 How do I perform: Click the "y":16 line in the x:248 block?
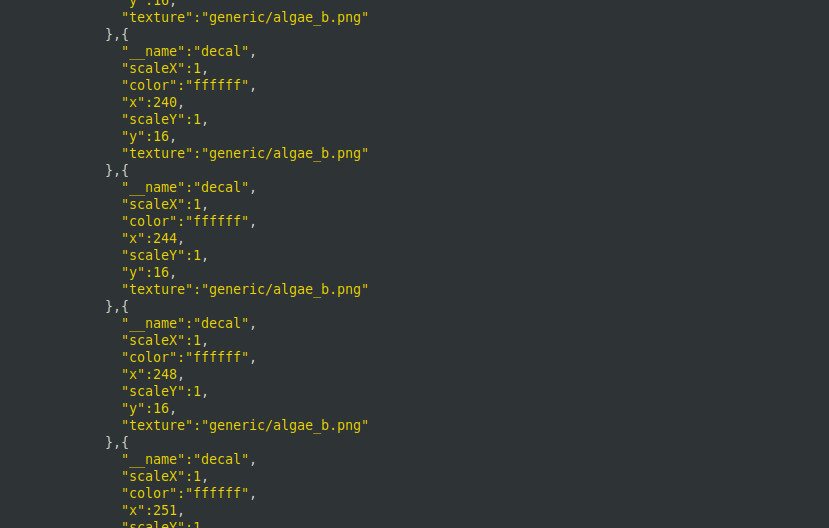point(149,408)
